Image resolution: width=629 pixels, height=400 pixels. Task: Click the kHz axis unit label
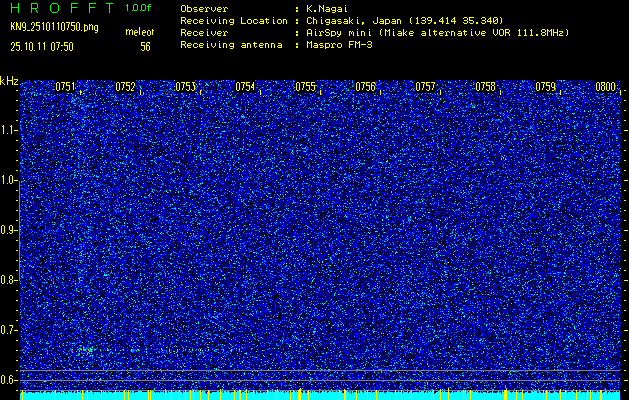pyautogui.click(x=9, y=81)
